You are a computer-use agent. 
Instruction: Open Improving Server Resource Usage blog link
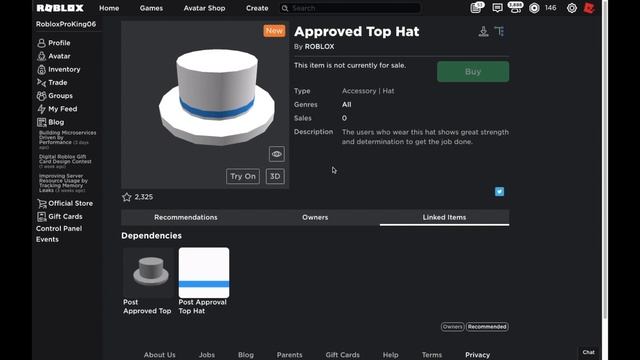click(x=63, y=183)
